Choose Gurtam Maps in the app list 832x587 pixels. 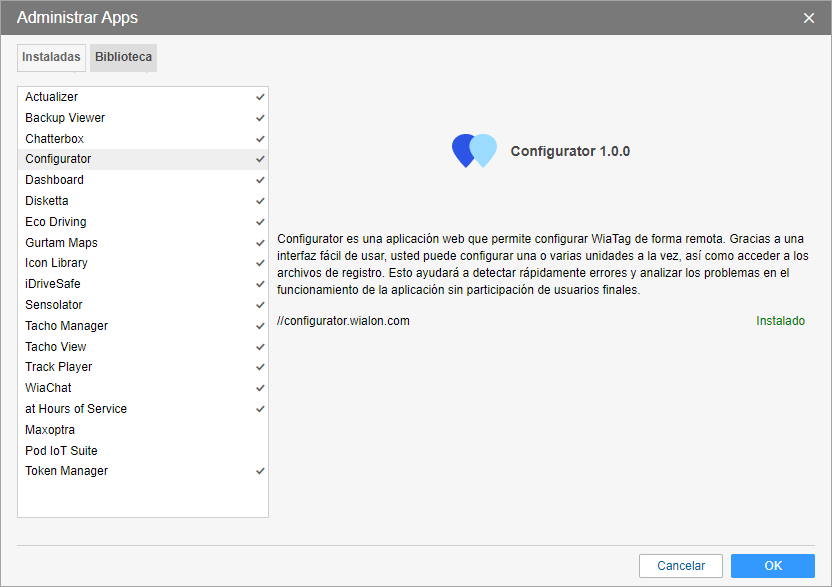61,243
